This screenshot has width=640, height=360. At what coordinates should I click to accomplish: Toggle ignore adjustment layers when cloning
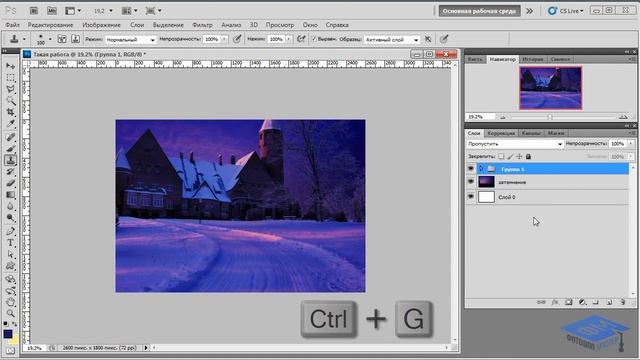(x=428, y=39)
